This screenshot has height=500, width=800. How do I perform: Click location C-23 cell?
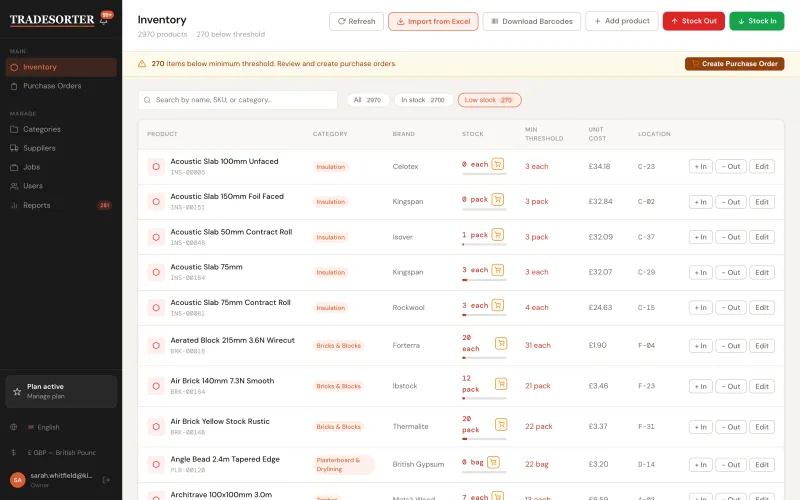(646, 167)
